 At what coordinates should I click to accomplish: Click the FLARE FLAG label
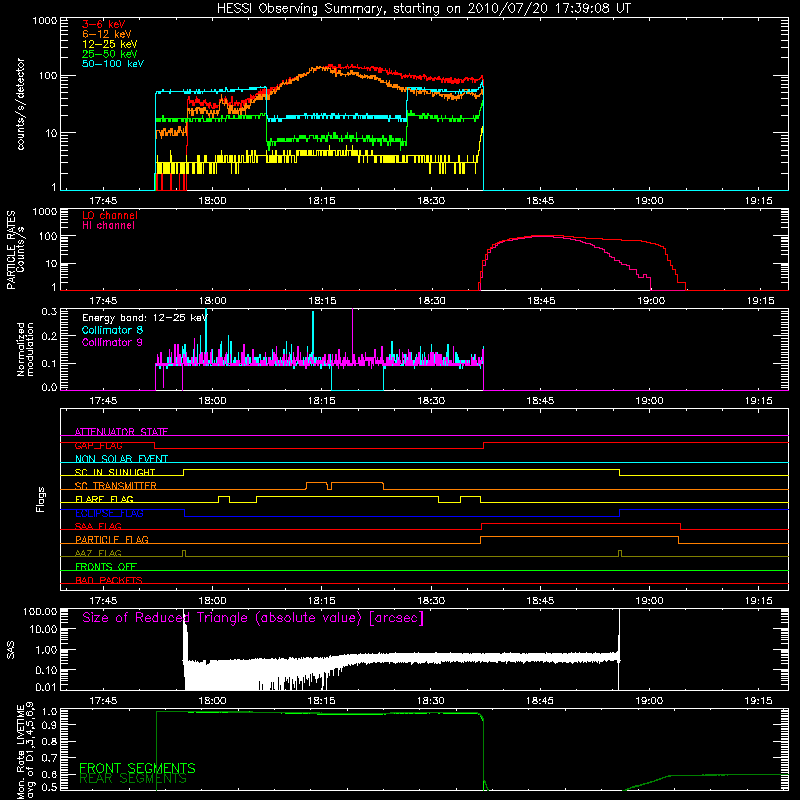point(104,499)
